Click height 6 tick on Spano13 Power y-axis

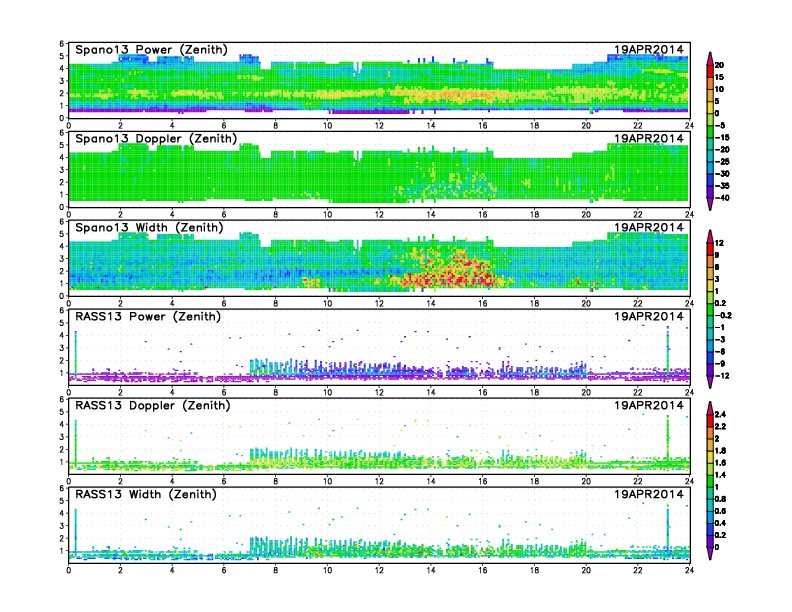(x=62, y=43)
